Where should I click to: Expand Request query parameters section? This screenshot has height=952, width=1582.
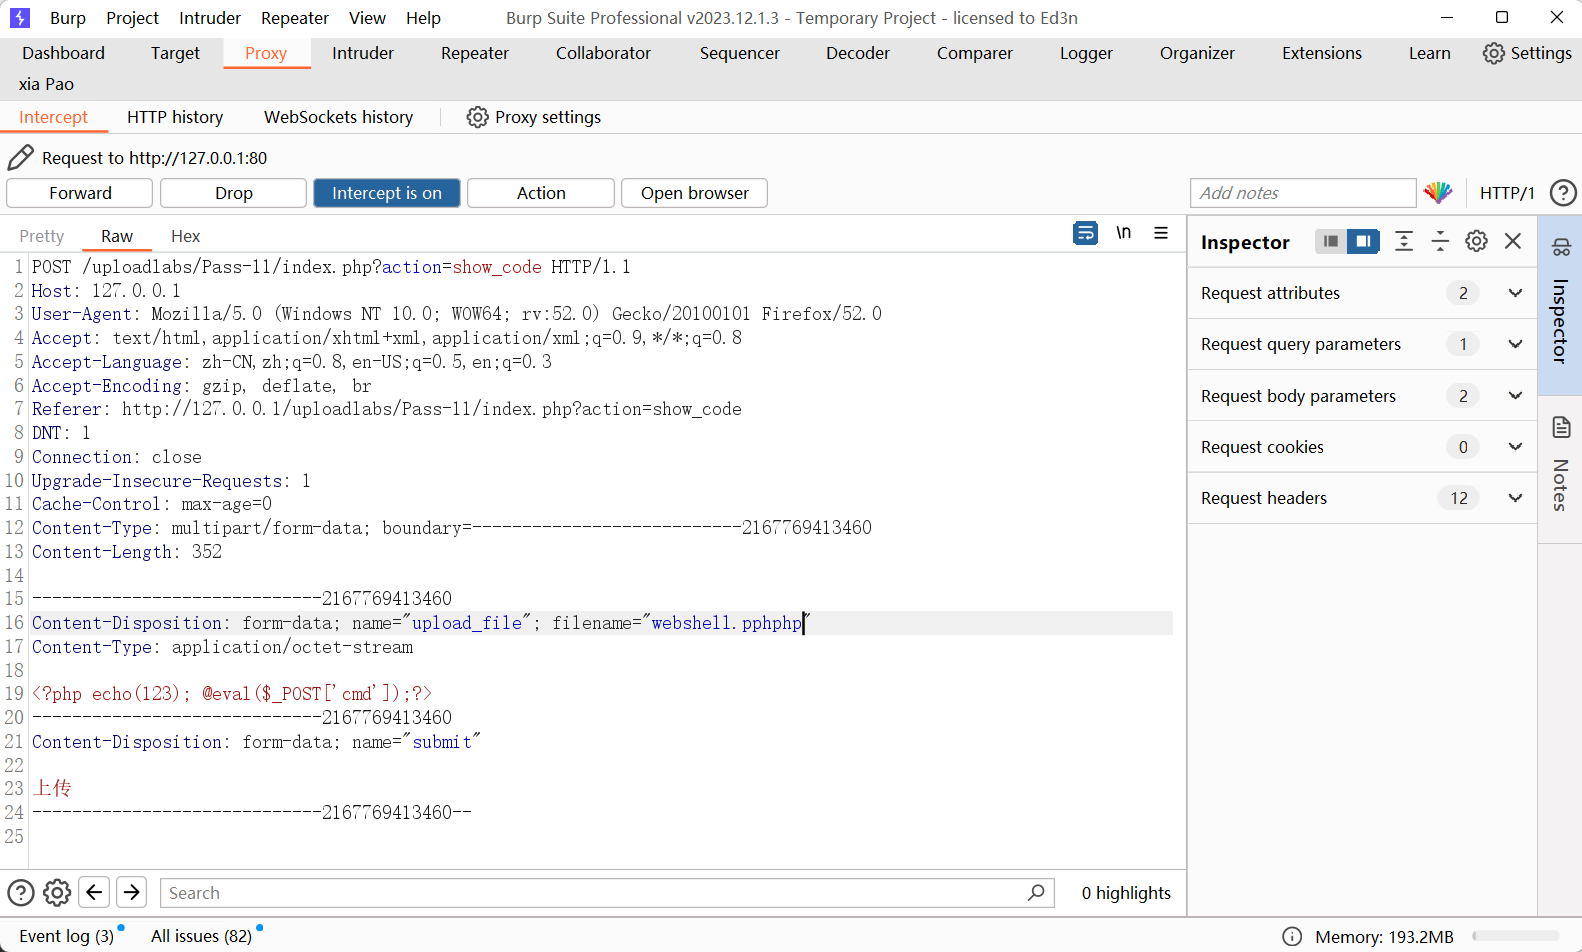point(1515,344)
